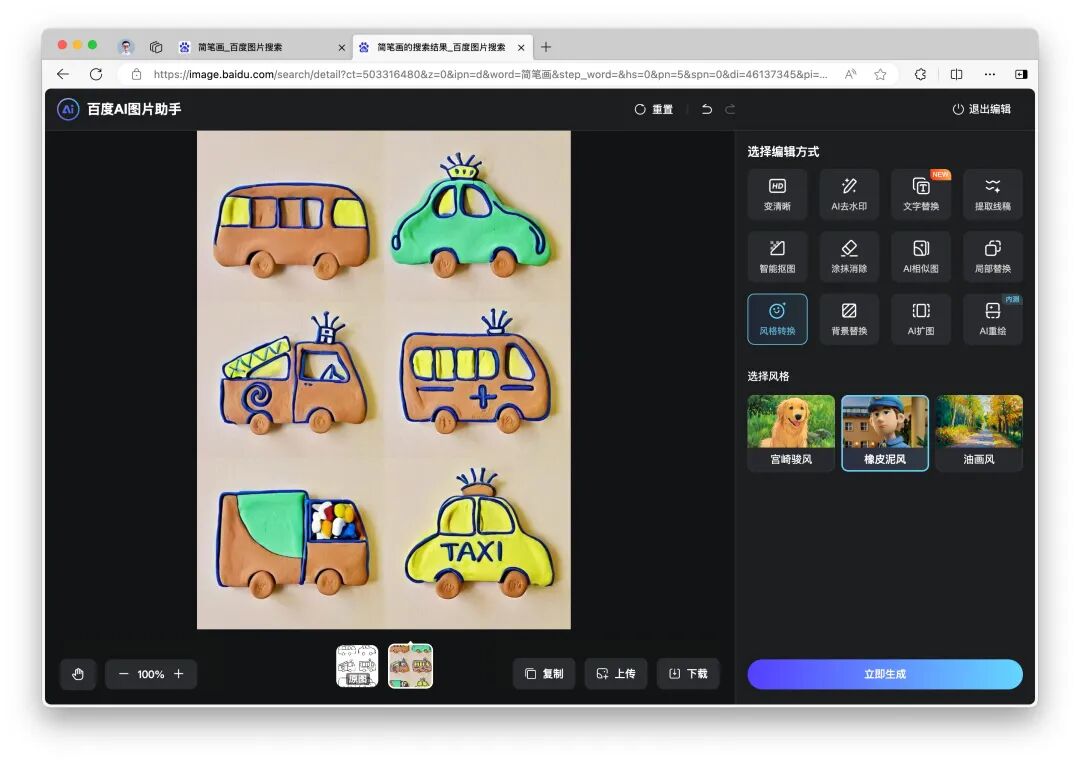Choose the AI去水印 watermark removal tool

tap(849, 194)
